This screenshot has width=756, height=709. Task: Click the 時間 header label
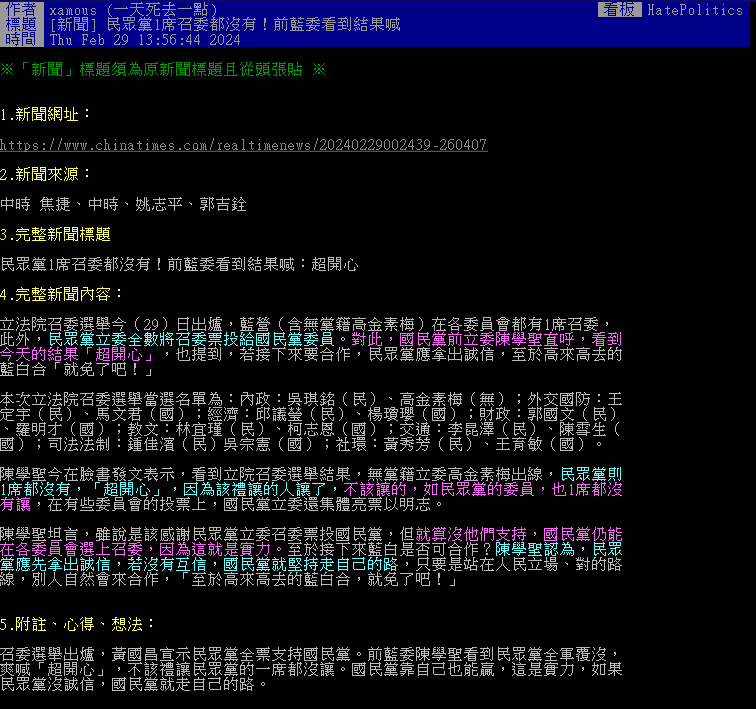[x=21, y=39]
